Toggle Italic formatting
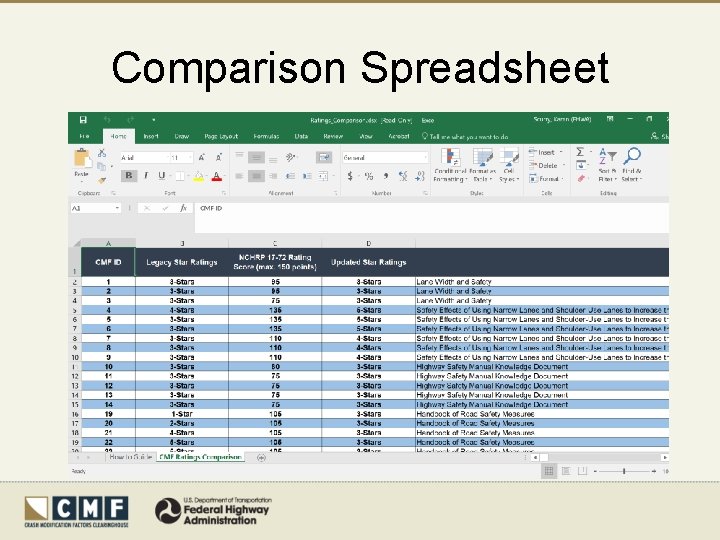This screenshot has height=540, width=720. pyautogui.click(x=146, y=175)
